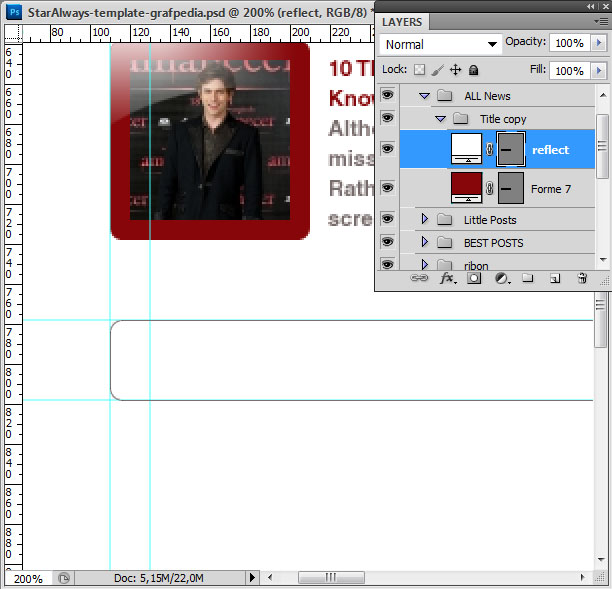Hide the Little Posts group
The width and height of the screenshot is (612, 589).
[387, 219]
